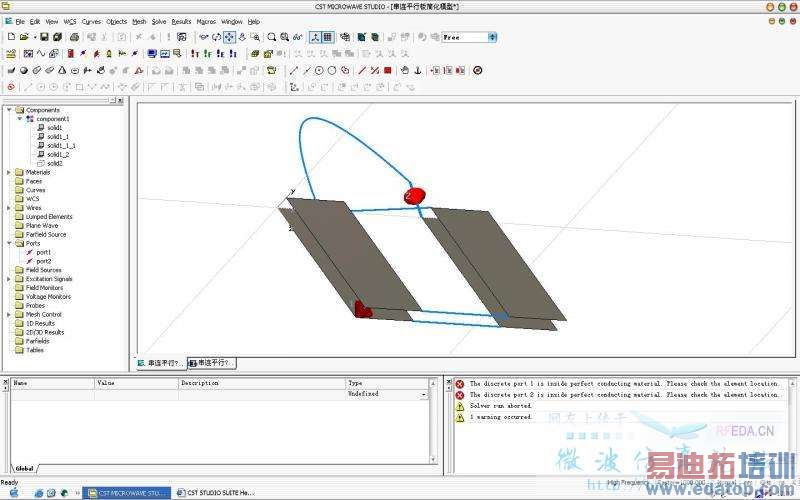Screen dimensions: 800x500
Task: Click the Zoom magnifier icon
Action: (272, 37)
